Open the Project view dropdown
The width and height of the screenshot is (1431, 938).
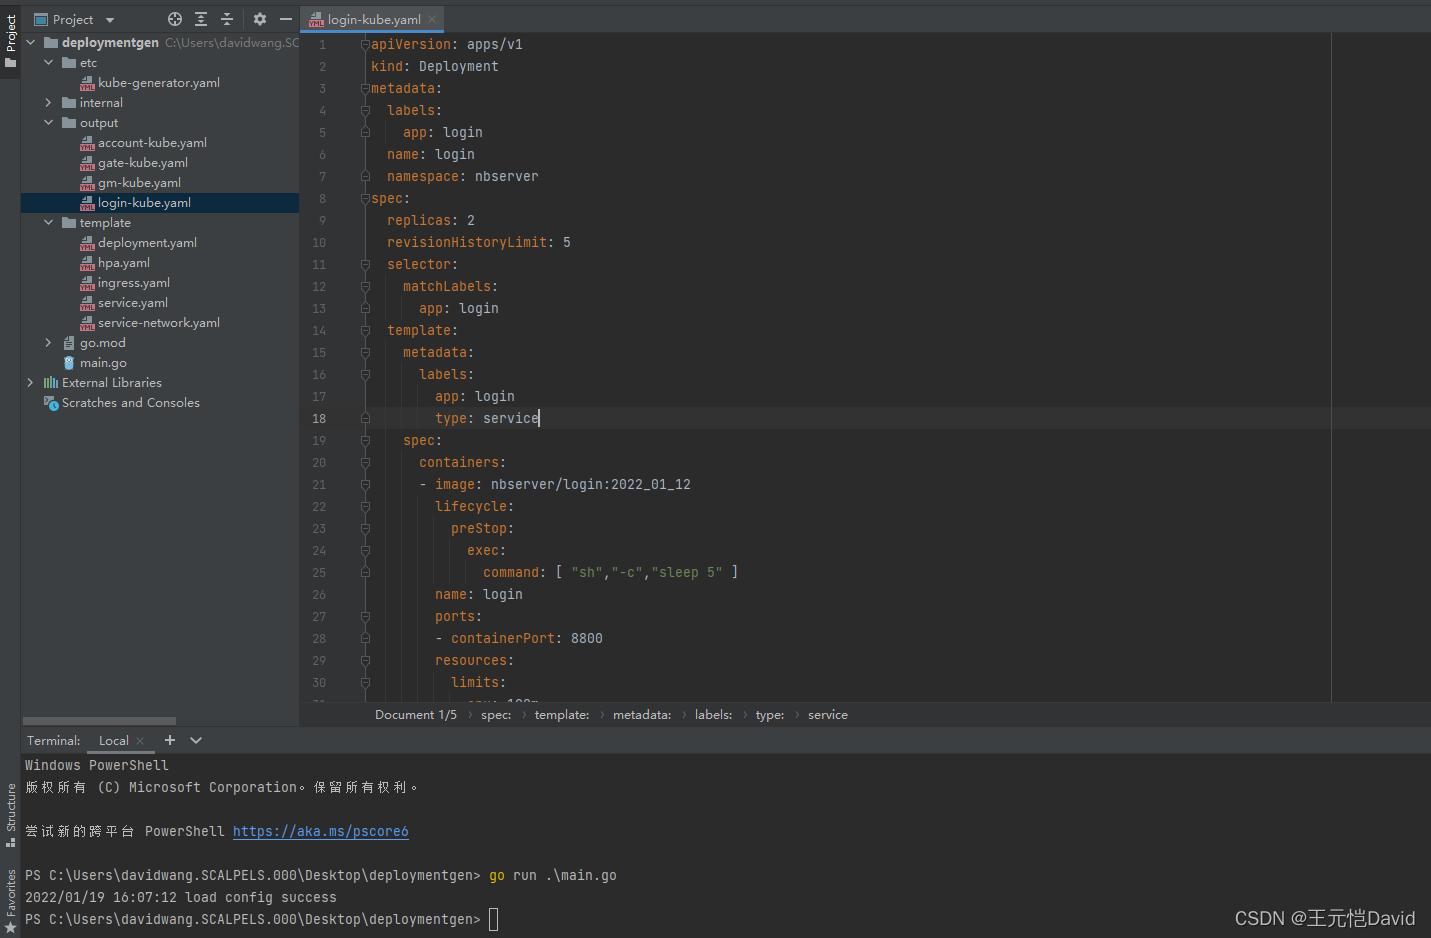click(x=110, y=20)
